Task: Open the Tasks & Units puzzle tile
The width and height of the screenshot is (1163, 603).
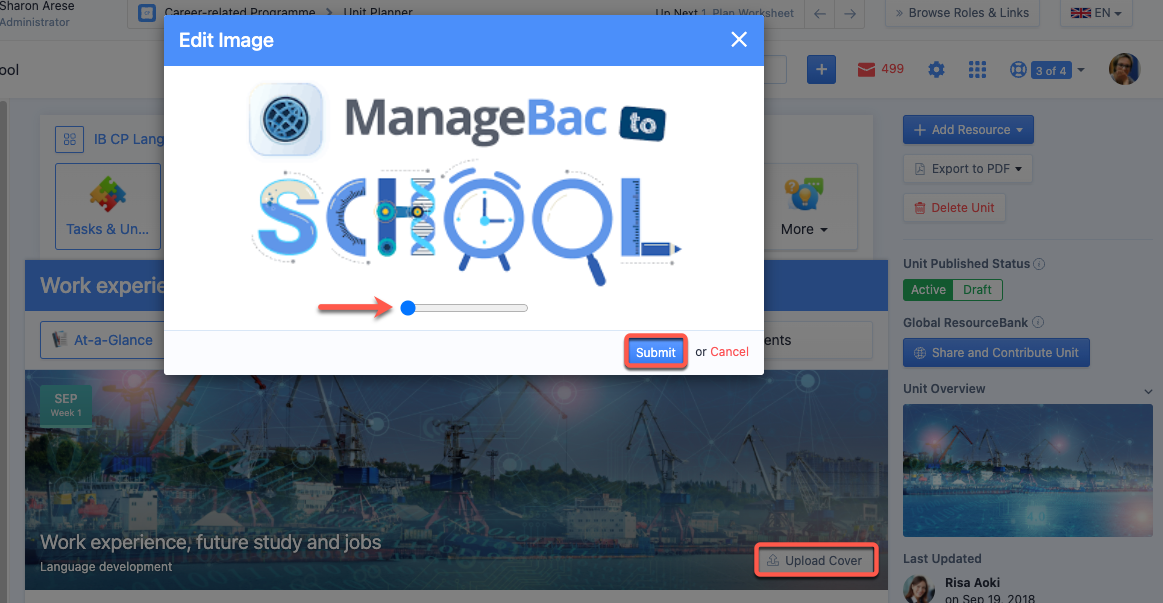Action: (108, 206)
